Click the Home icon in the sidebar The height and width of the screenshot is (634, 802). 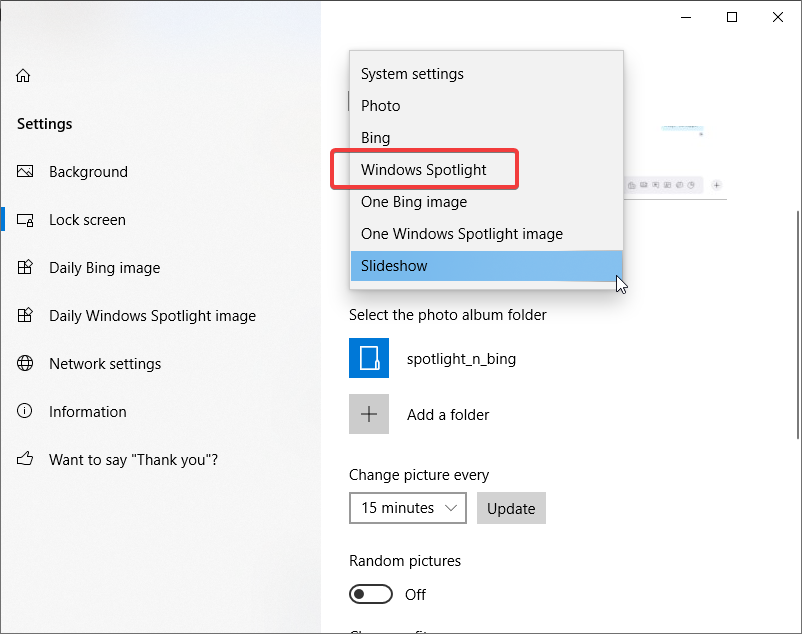pos(23,76)
